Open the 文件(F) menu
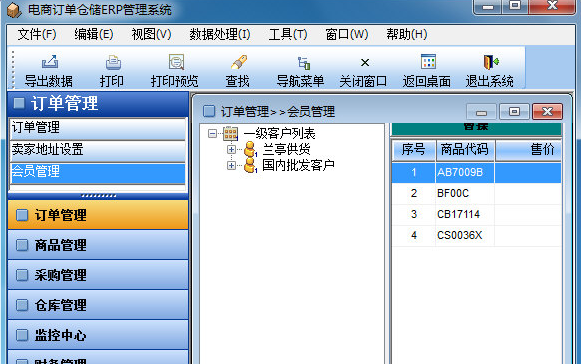 pyautogui.click(x=37, y=34)
